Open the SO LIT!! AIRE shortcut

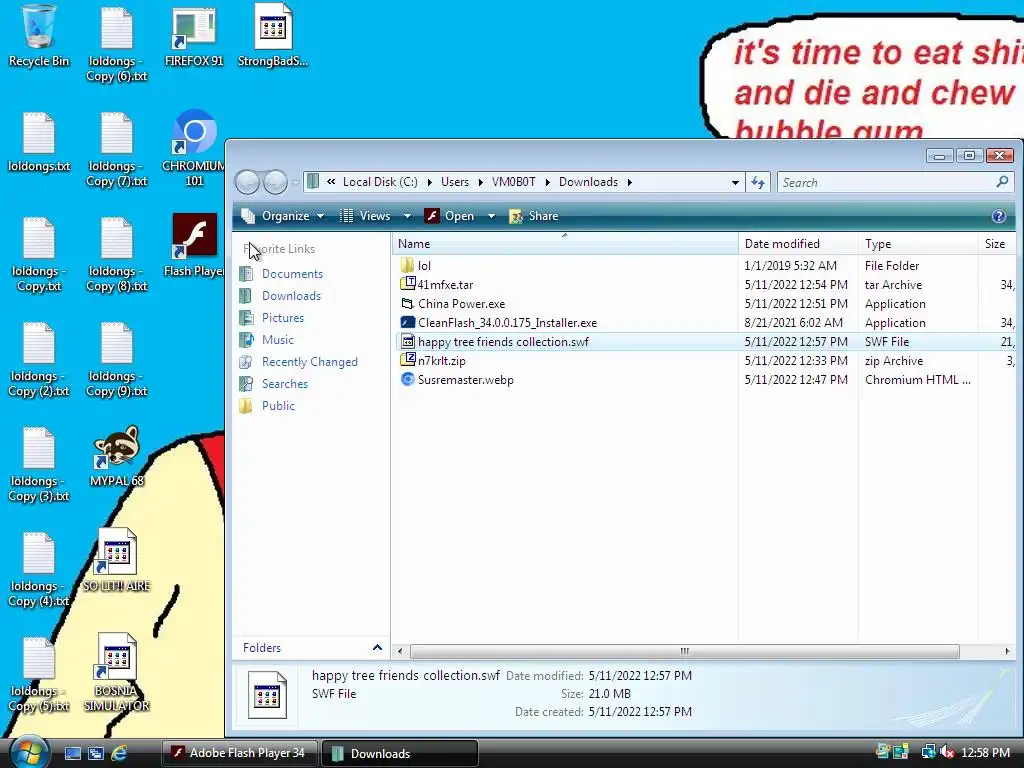coord(117,560)
